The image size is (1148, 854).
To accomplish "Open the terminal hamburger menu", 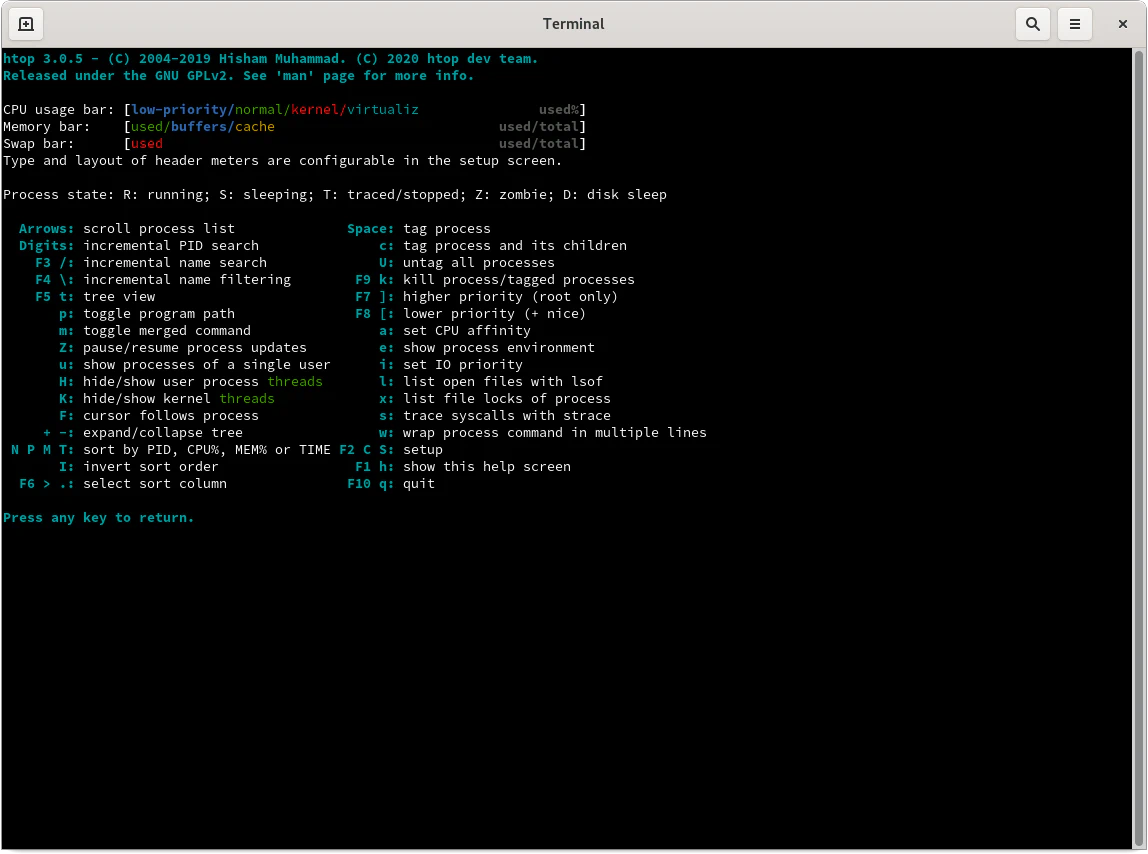I will (1075, 24).
